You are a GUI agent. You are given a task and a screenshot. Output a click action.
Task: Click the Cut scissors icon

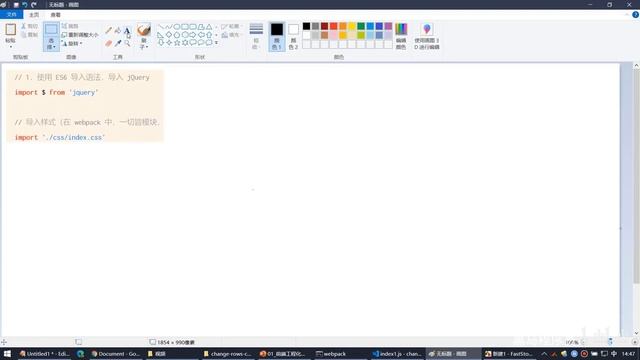pos(24,26)
